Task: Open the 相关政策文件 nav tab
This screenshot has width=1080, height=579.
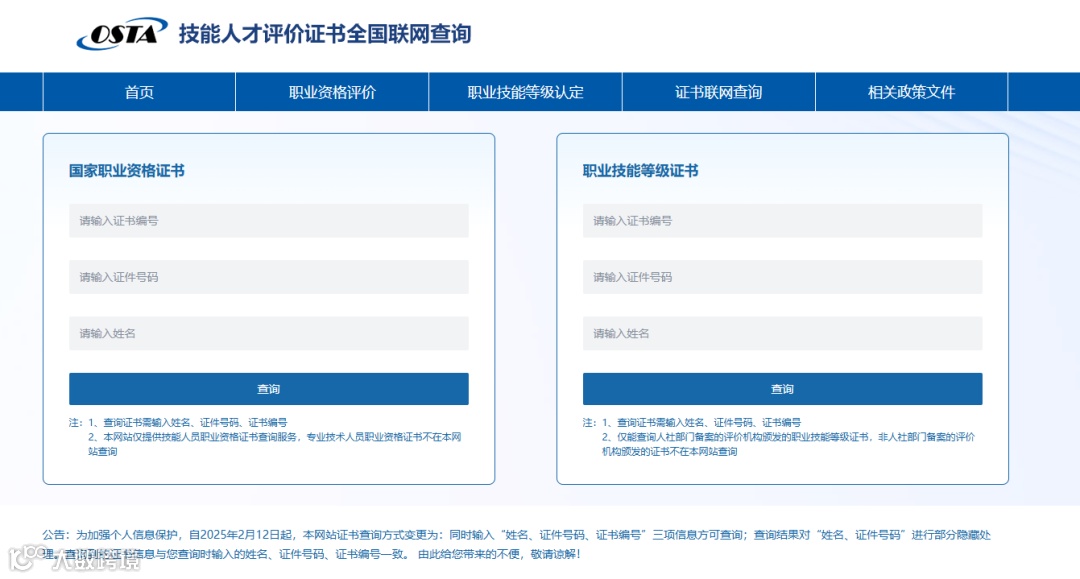Action: [x=911, y=92]
